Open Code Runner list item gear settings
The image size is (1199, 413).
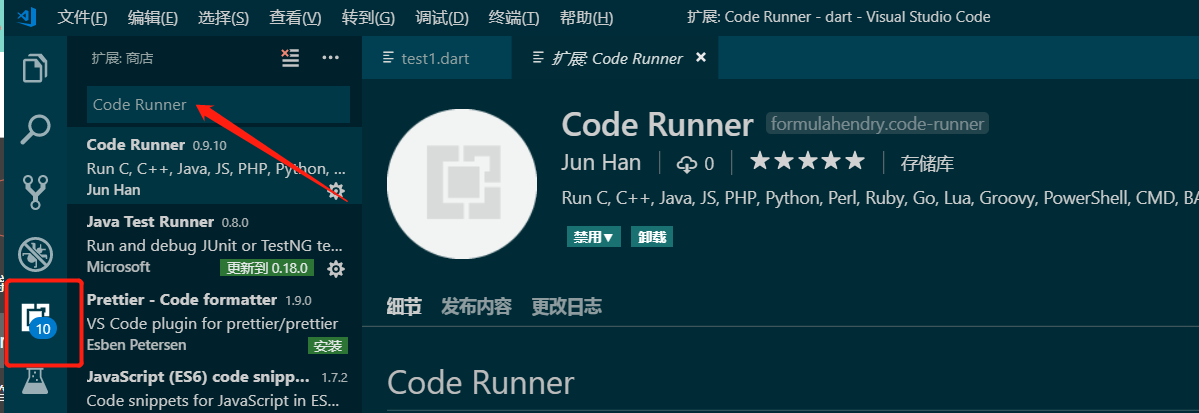click(336, 190)
